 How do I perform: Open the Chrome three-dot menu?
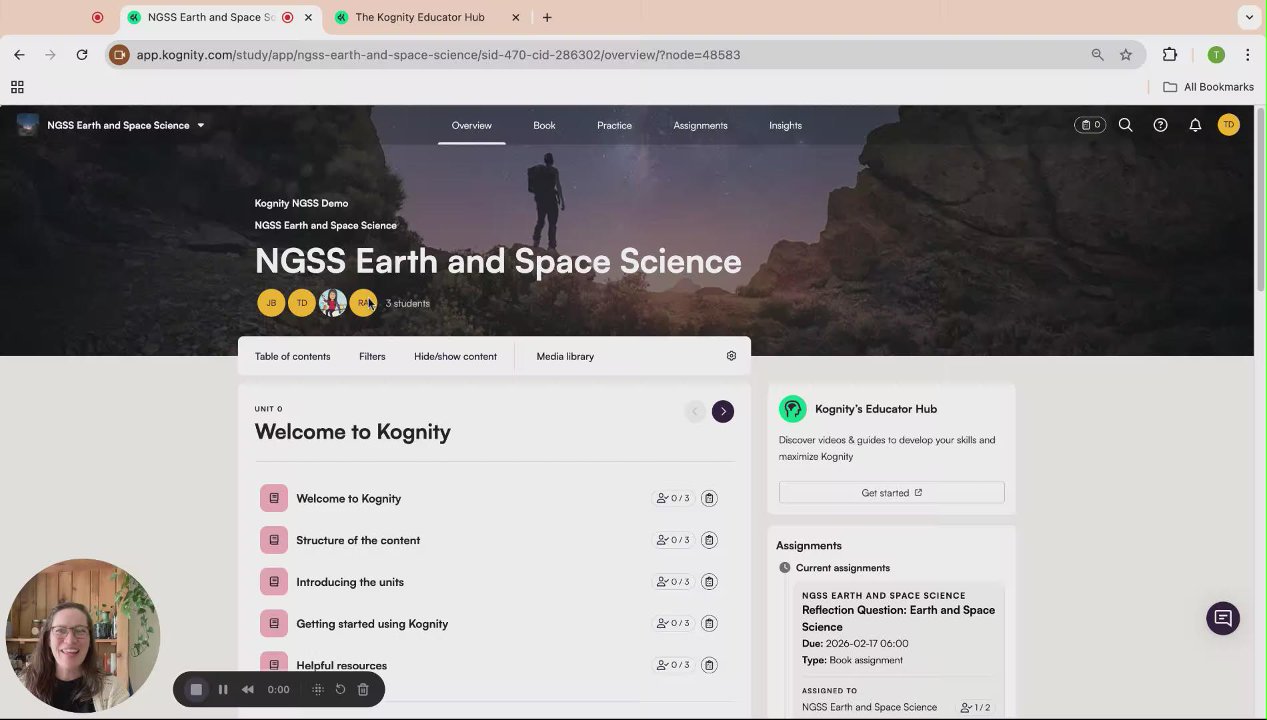pos(1247,55)
